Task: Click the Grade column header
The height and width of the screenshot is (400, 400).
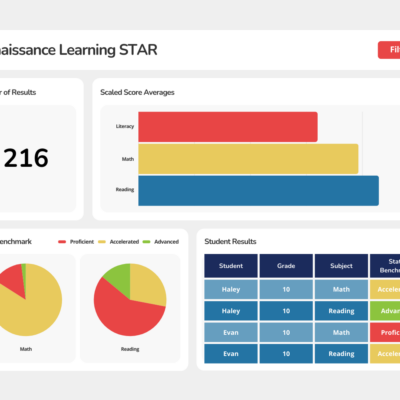Action: pyautogui.click(x=286, y=266)
